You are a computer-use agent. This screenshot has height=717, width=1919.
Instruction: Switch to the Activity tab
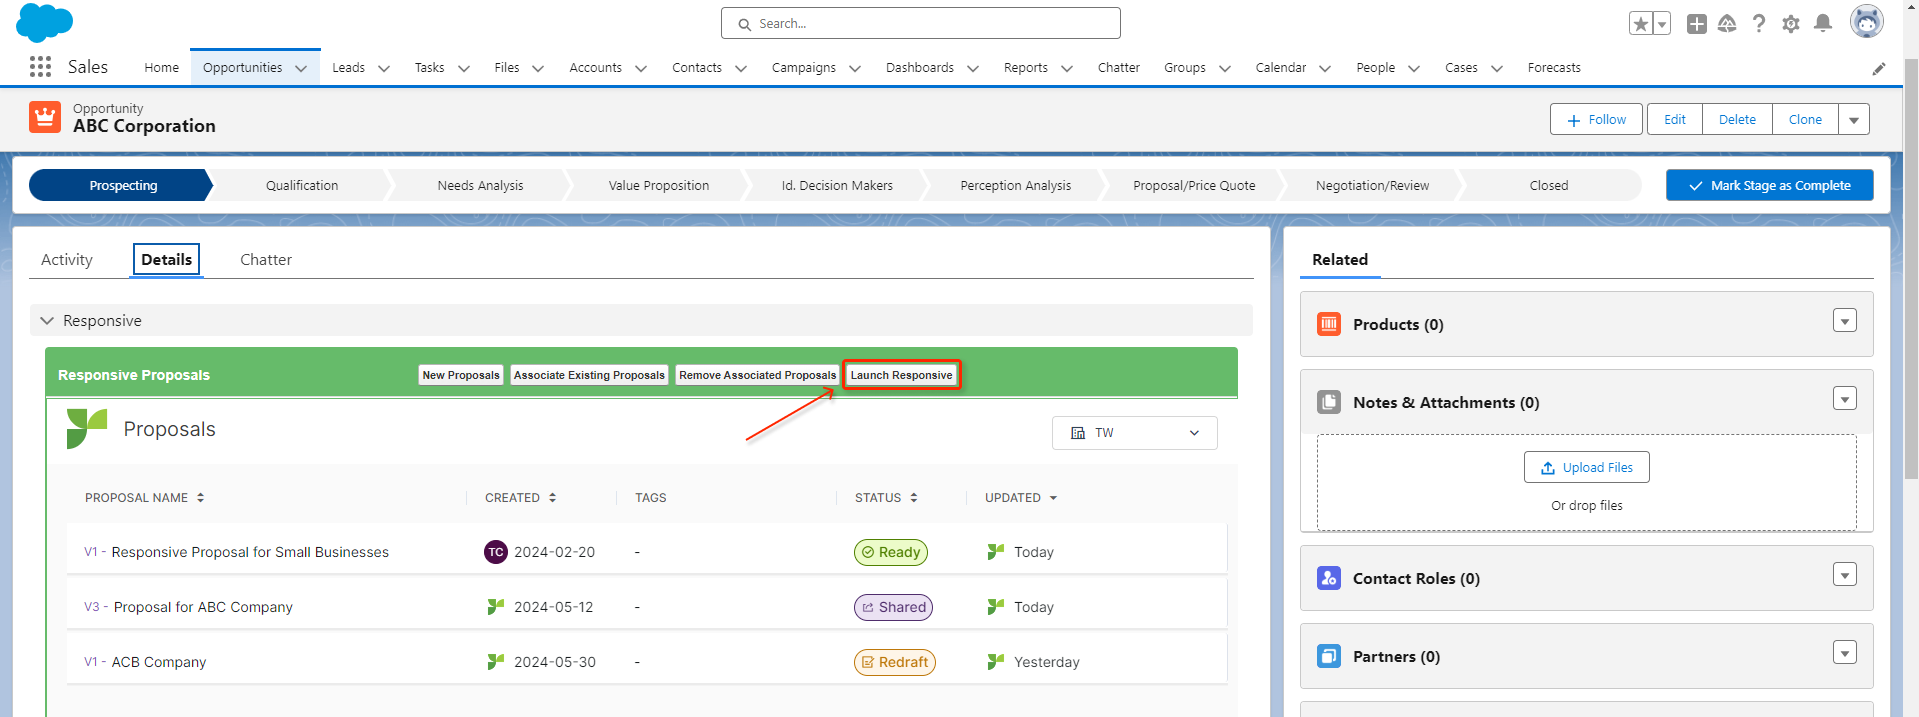tap(67, 259)
